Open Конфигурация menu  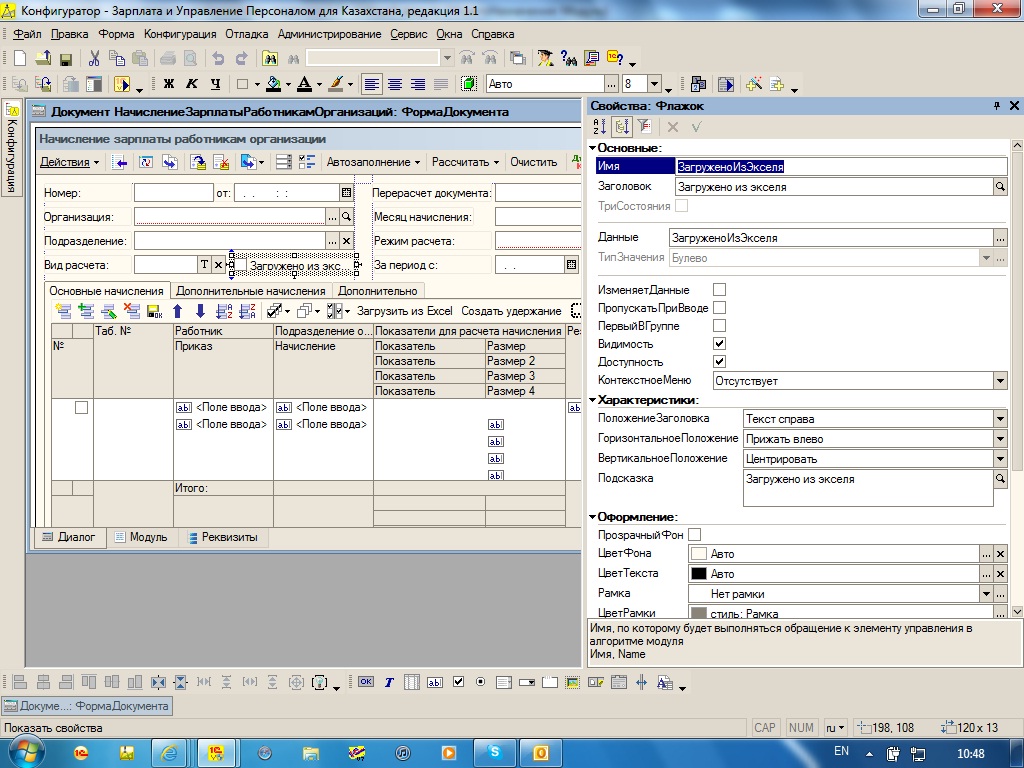click(180, 34)
